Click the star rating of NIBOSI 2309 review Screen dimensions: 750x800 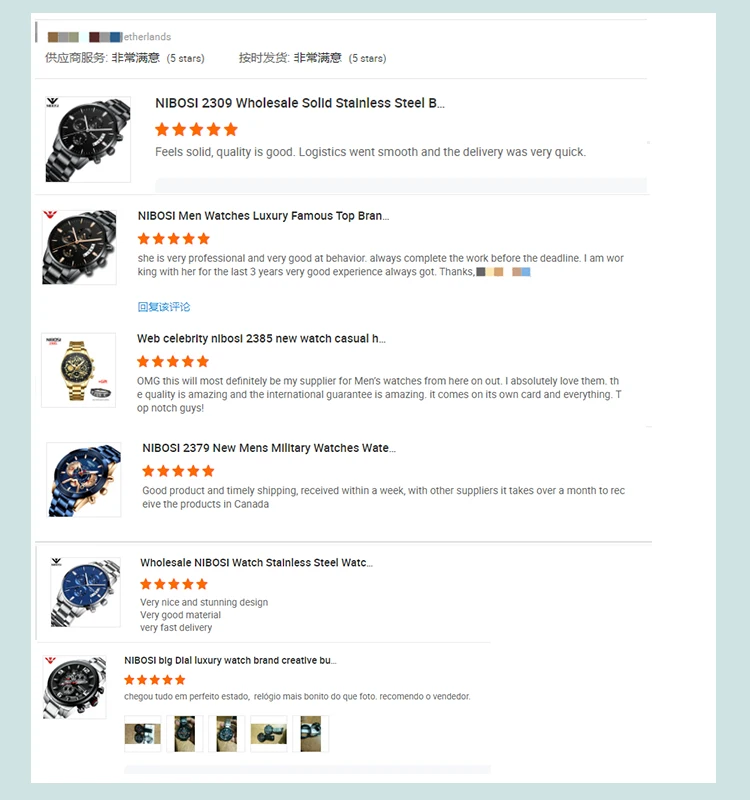196,129
